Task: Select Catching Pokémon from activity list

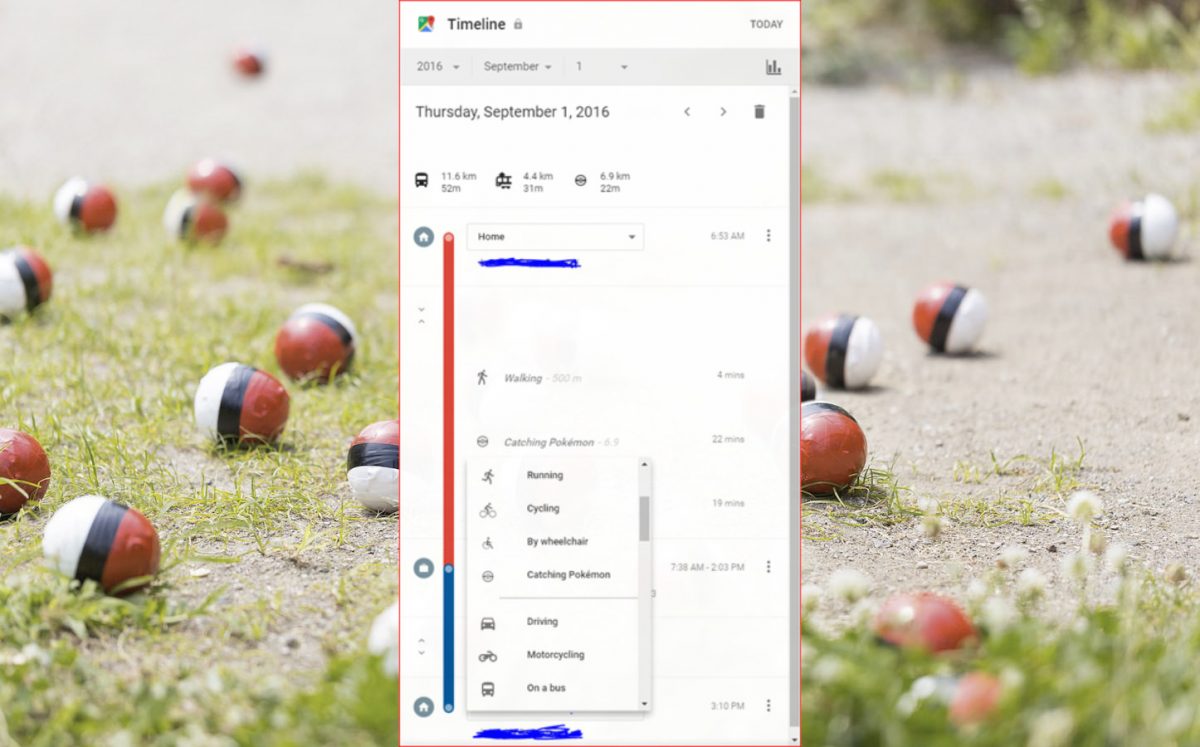Action: 567,575
